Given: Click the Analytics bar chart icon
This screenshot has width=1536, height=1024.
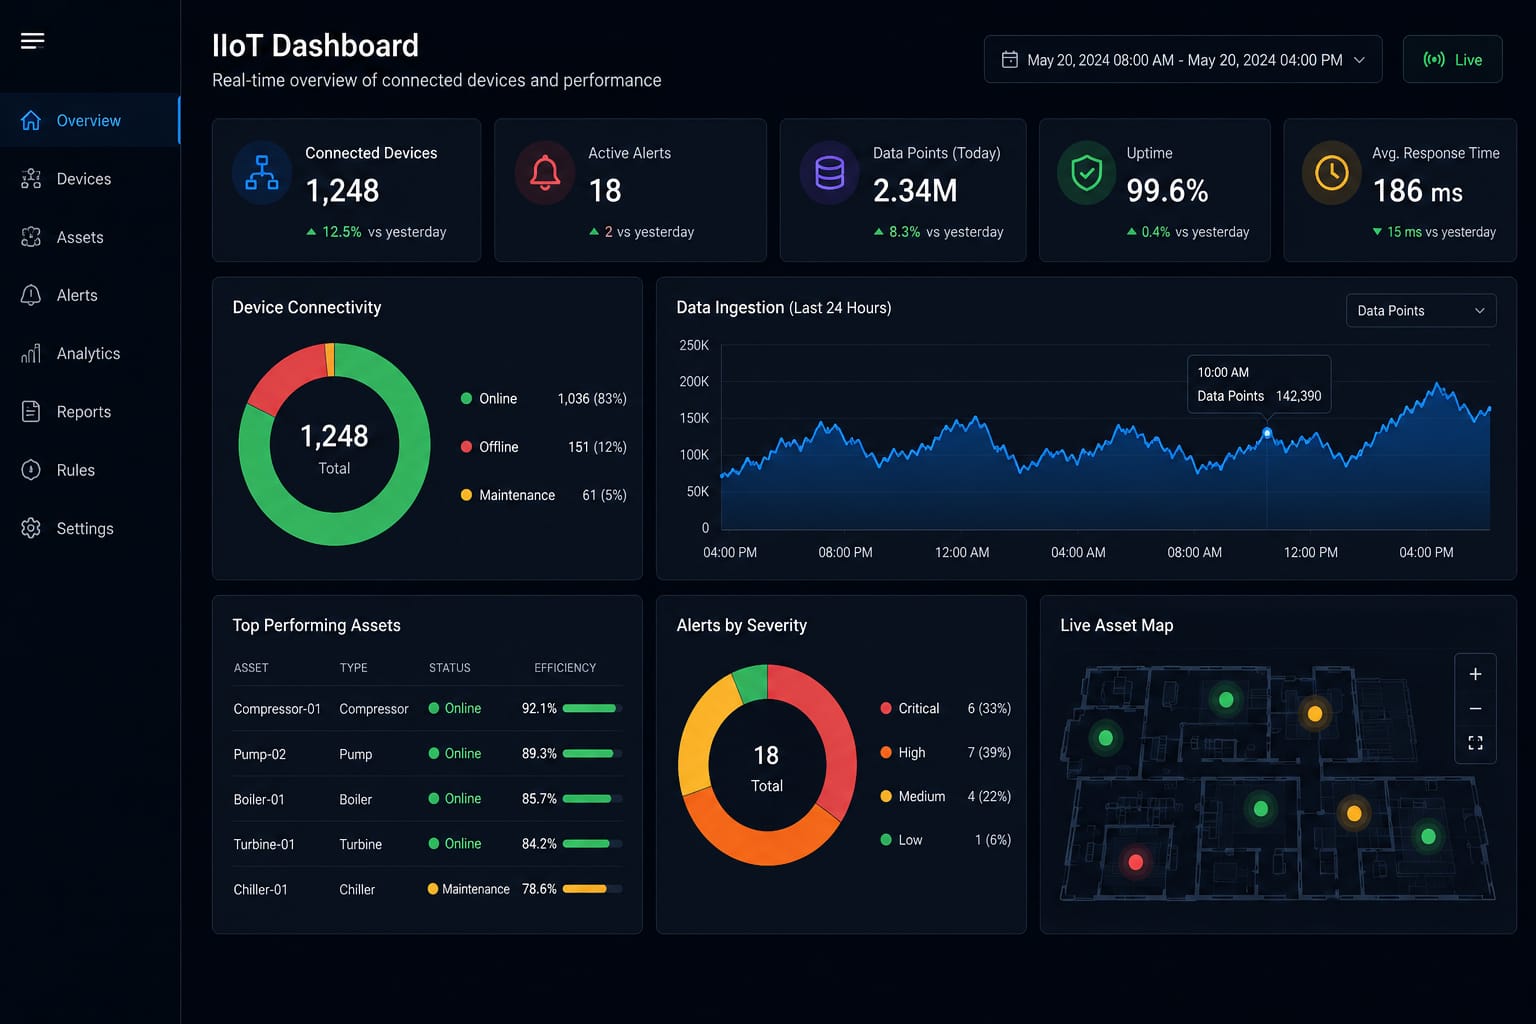Looking at the screenshot, I should (x=31, y=353).
